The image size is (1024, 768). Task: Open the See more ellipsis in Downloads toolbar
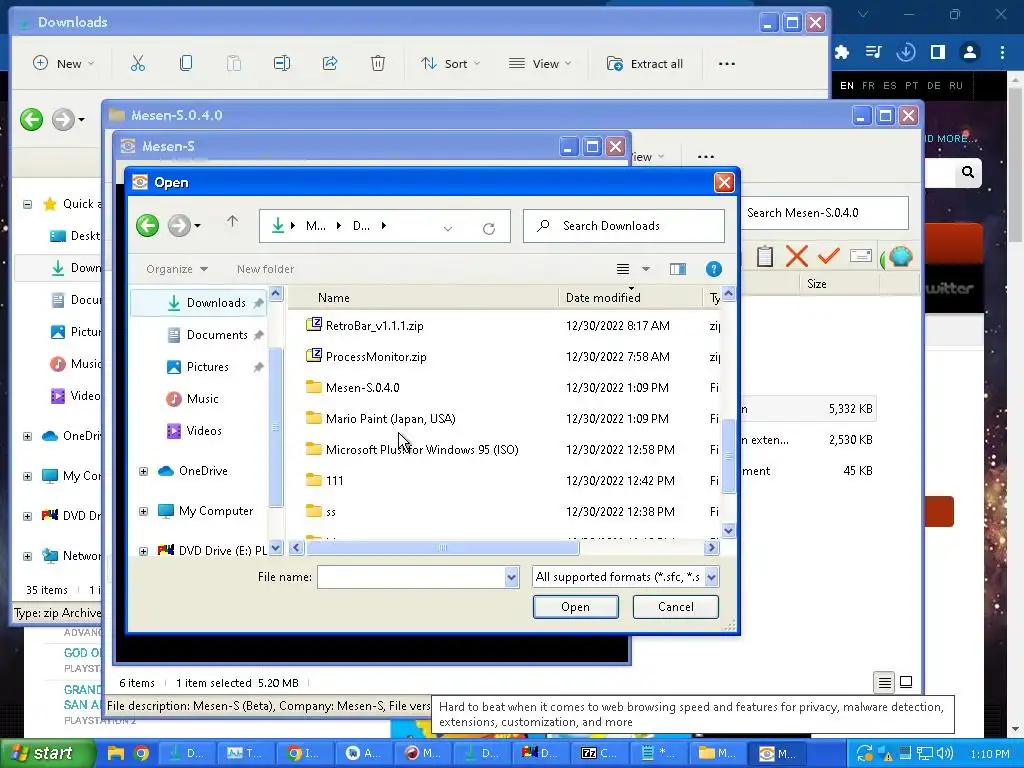coord(727,64)
